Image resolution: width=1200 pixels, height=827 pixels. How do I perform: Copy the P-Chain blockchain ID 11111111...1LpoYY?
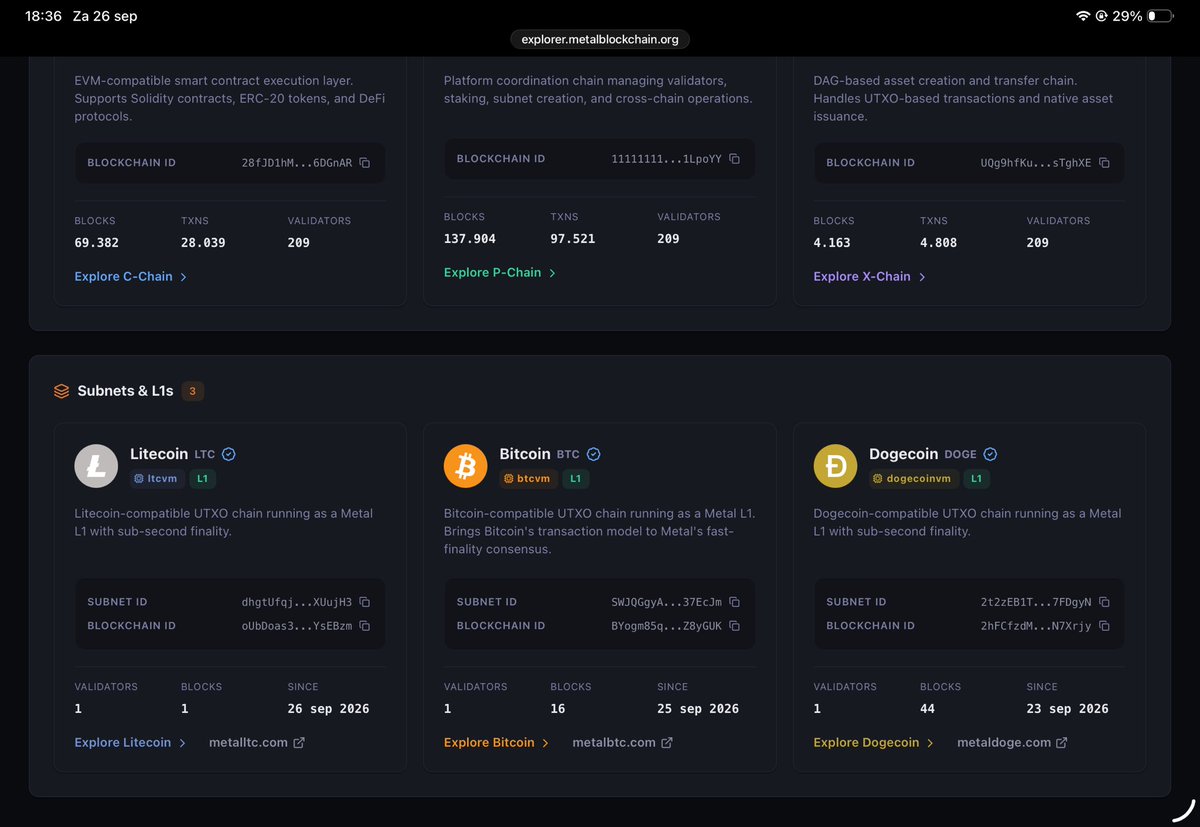point(735,159)
